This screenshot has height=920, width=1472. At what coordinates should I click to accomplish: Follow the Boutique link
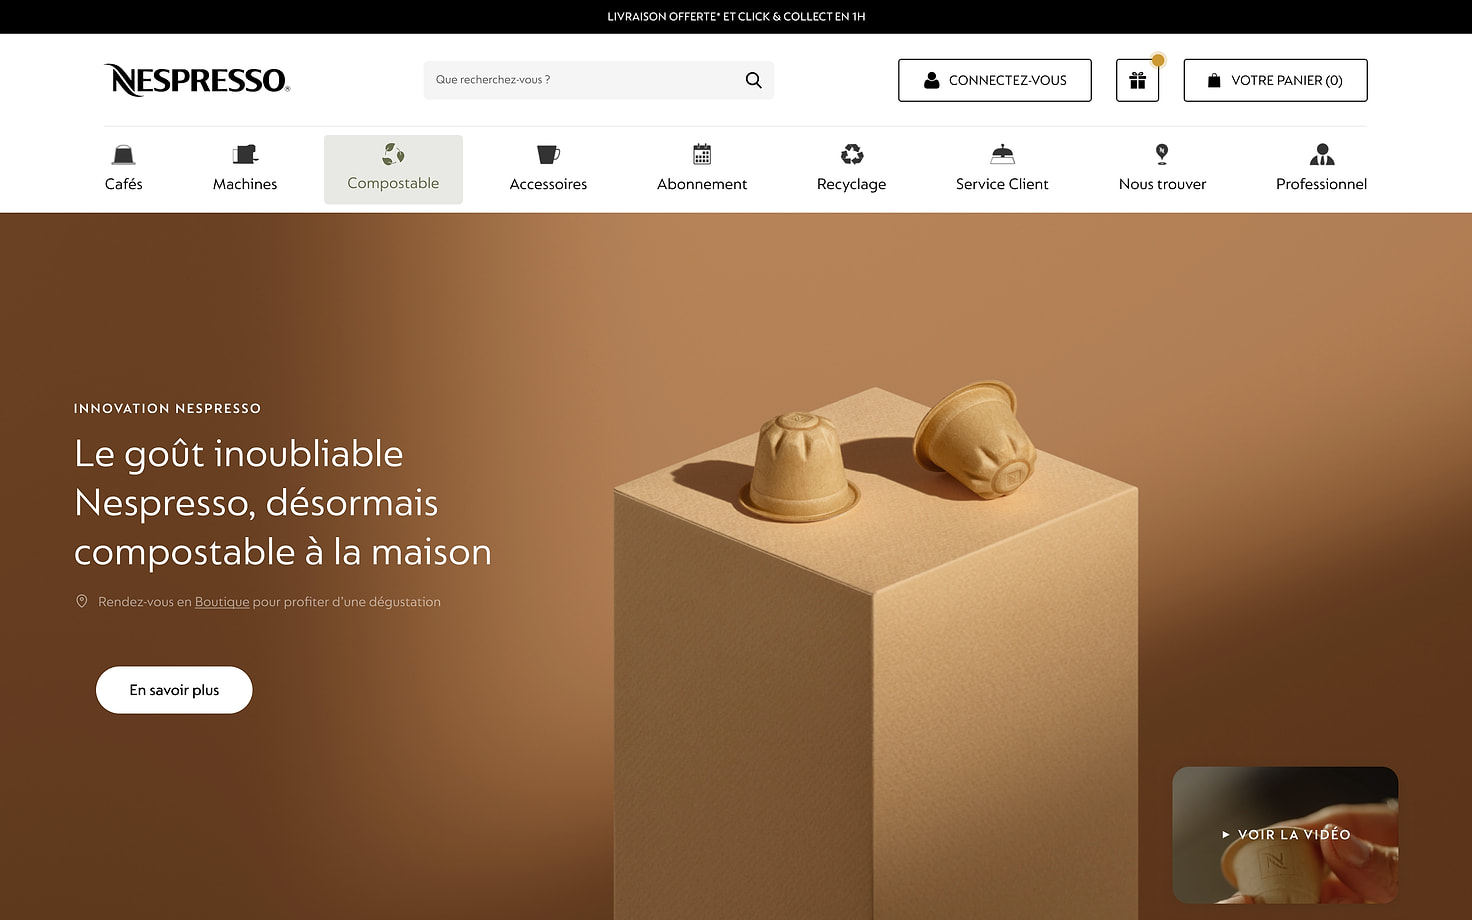coord(222,602)
